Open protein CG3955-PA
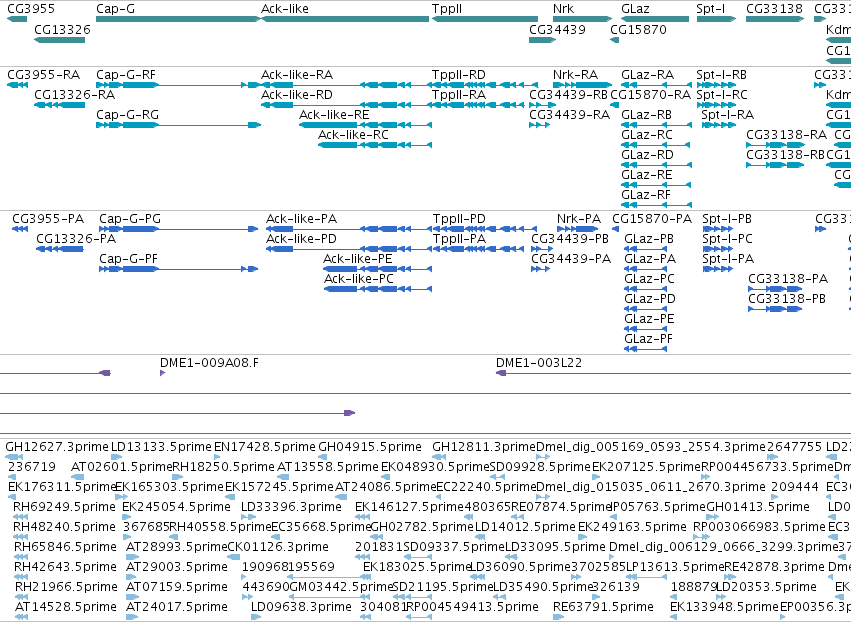The width and height of the screenshot is (851, 622). point(20,229)
